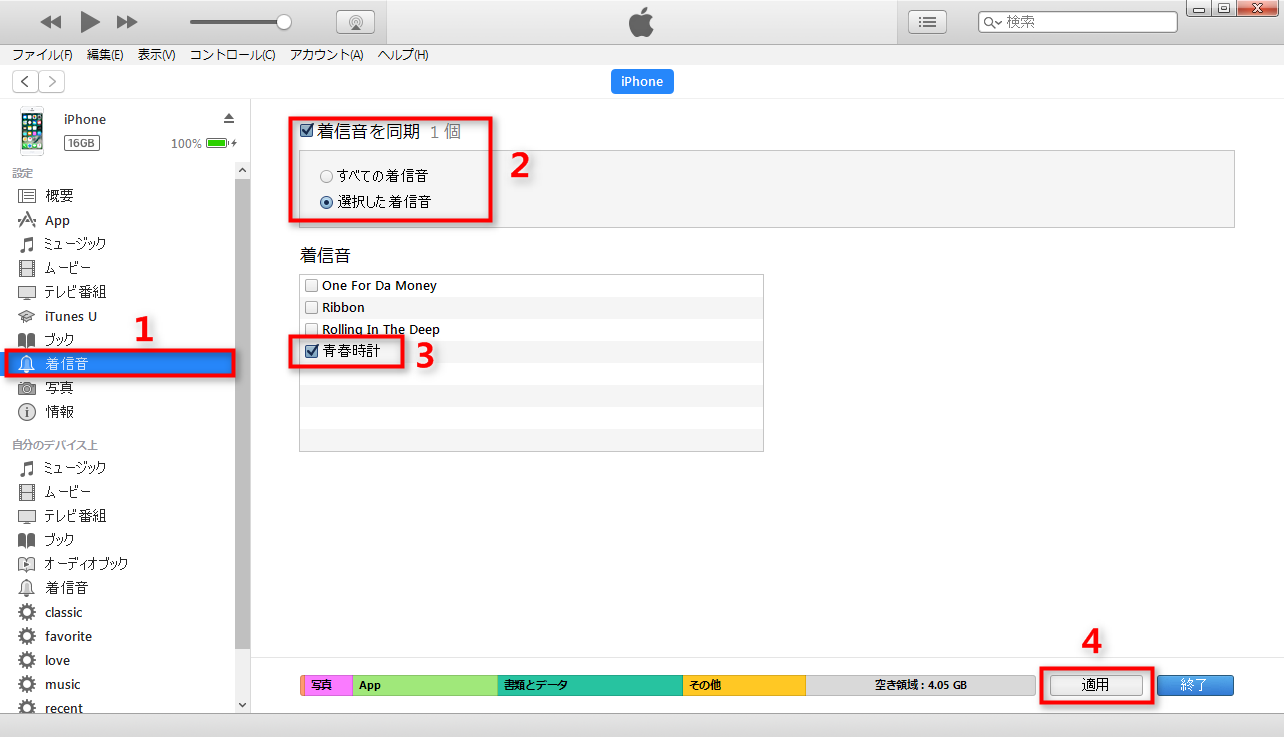Open the ファイル(F) menu

[42, 55]
